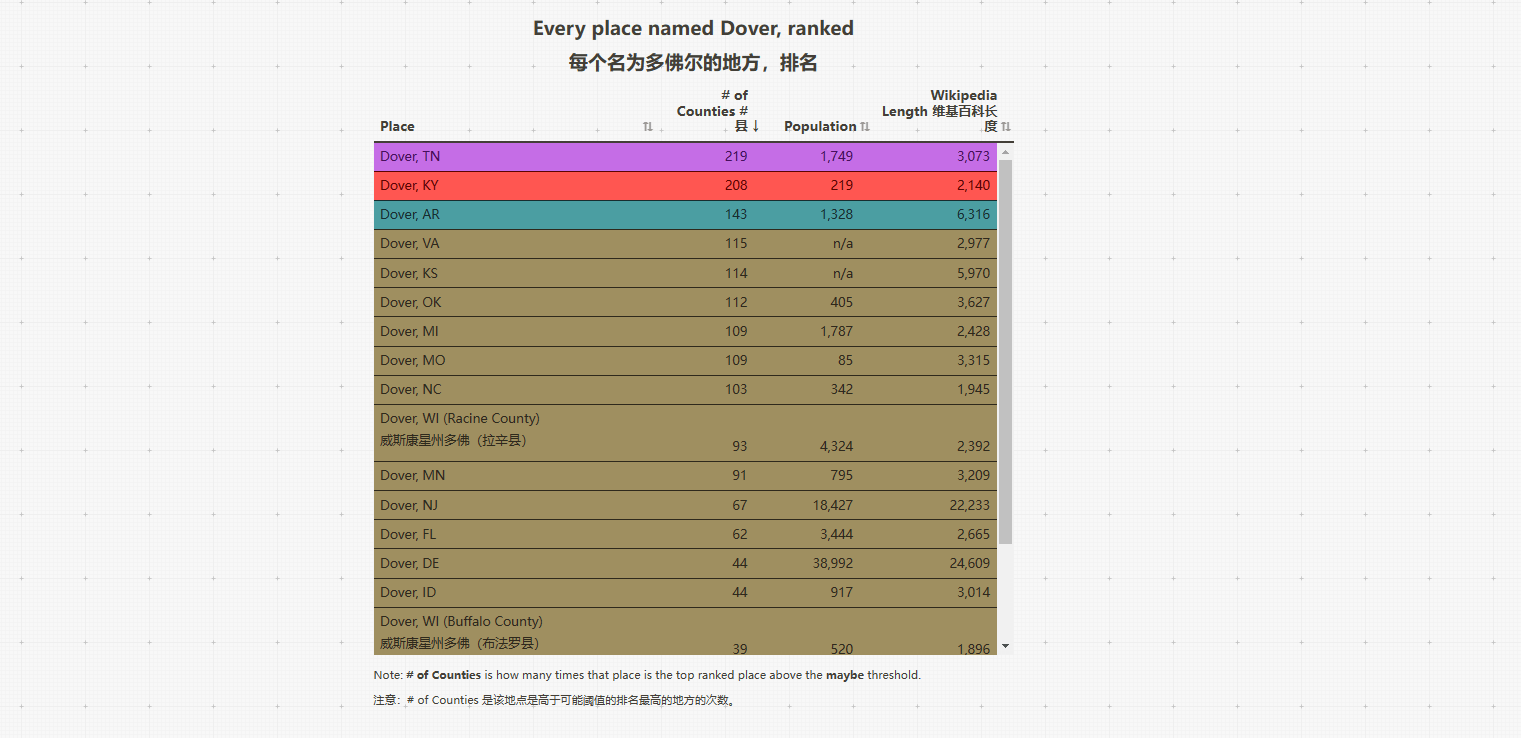This screenshot has width=1521, height=738.
Task: Click the Population column header label
Action: click(x=820, y=126)
